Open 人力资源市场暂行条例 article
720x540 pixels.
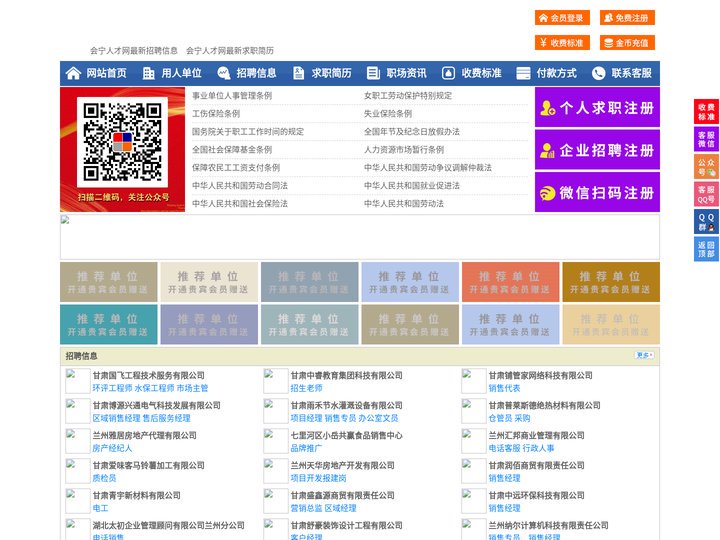404,149
